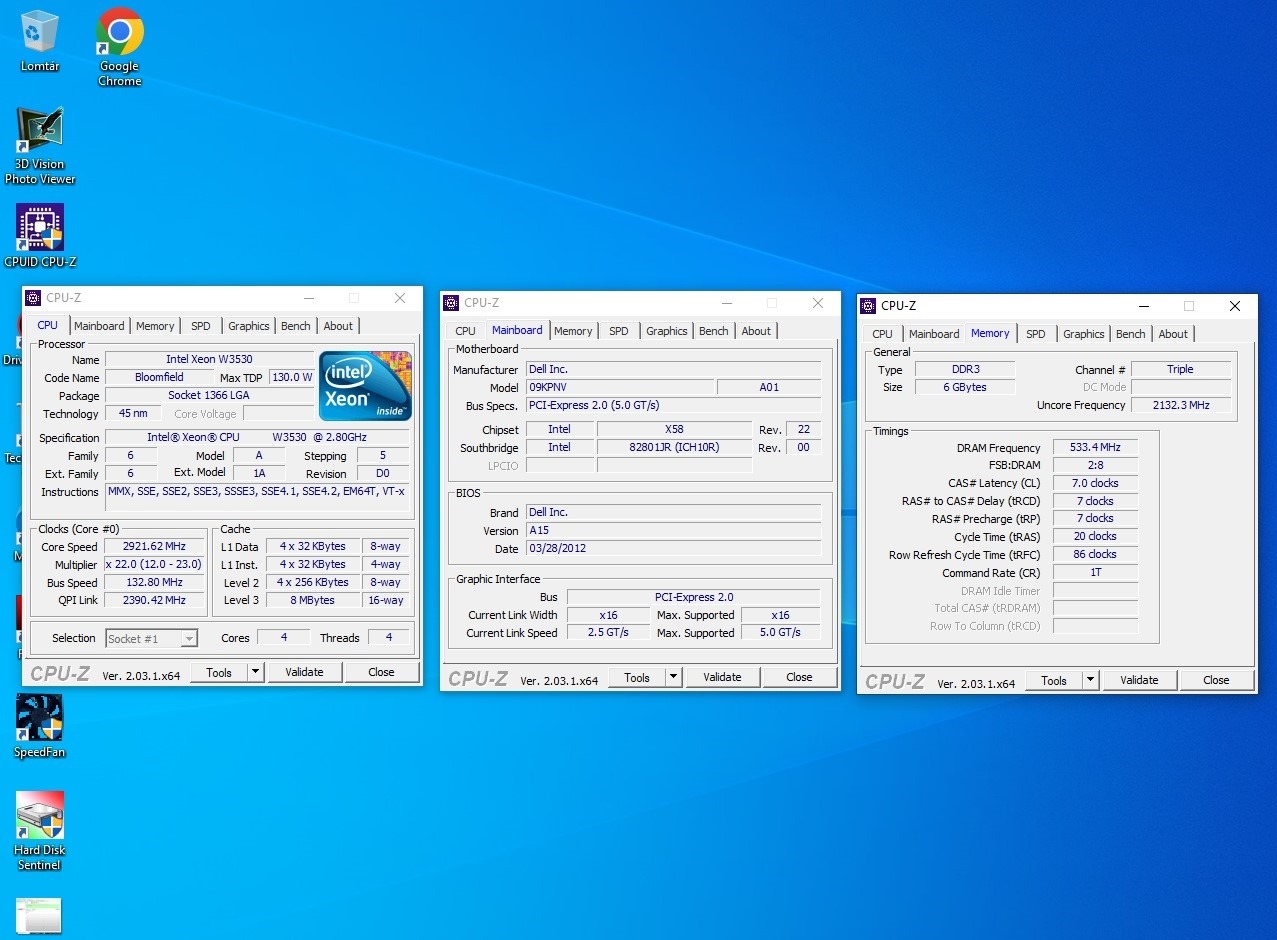
Task: Click Channel # value Triple
Action: (1181, 370)
